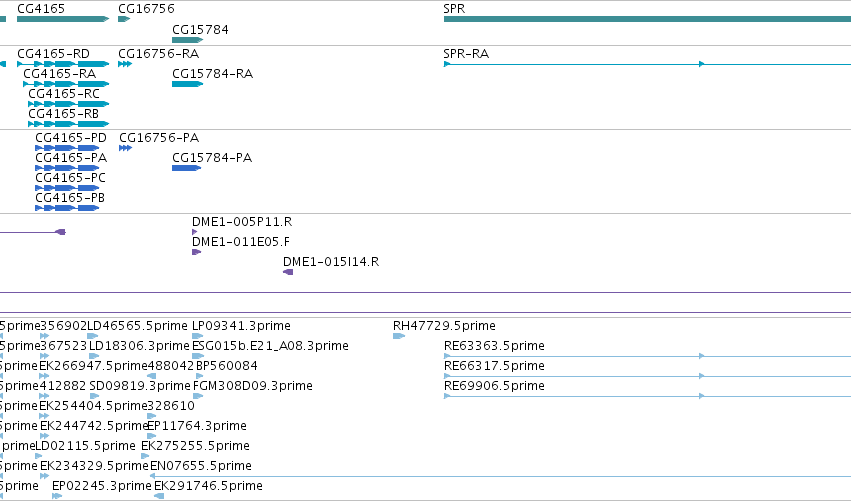Select the CG4165-RD transcript glyph
Screen dimensions: 851x501
(x=63, y=64)
